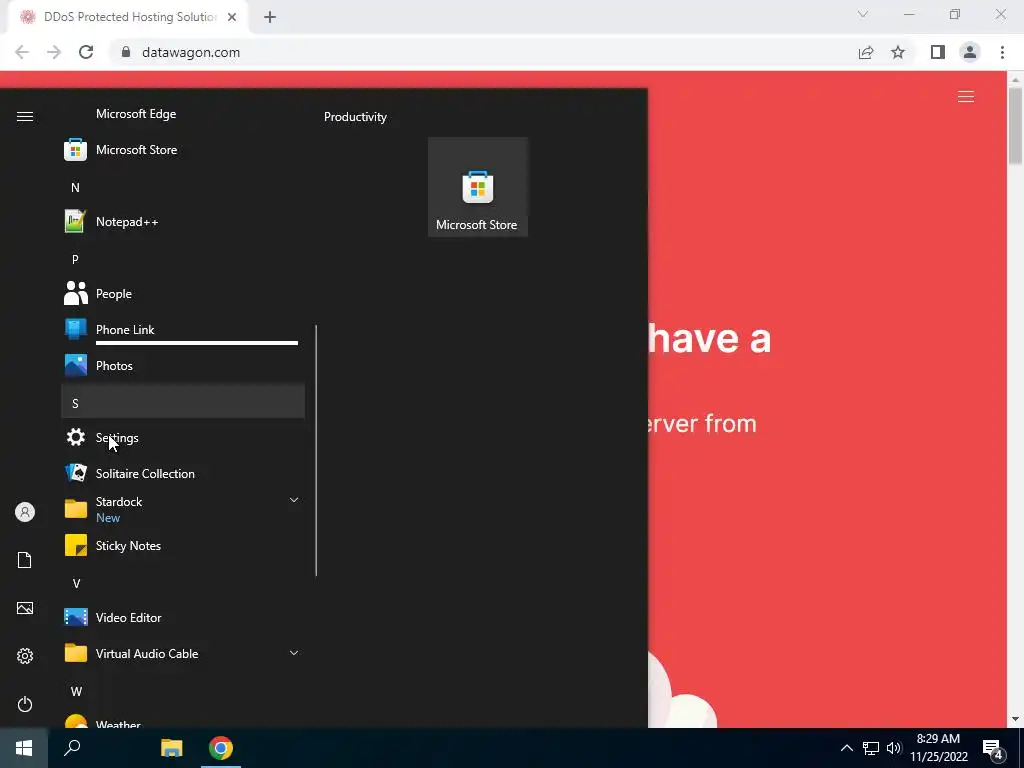Show hidden system tray icons
1024x768 pixels.
[x=846, y=748]
